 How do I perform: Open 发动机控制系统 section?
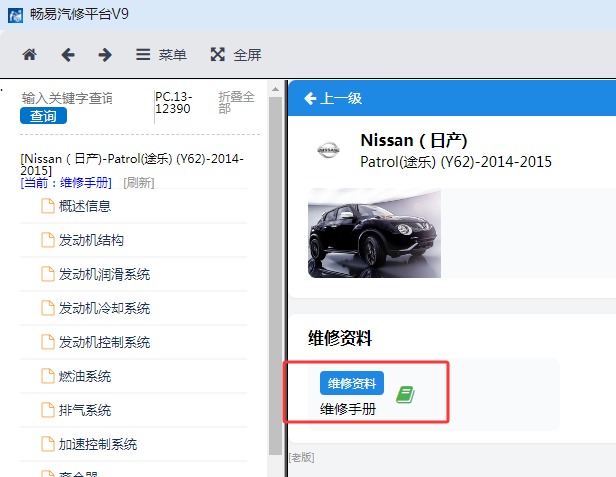104,342
